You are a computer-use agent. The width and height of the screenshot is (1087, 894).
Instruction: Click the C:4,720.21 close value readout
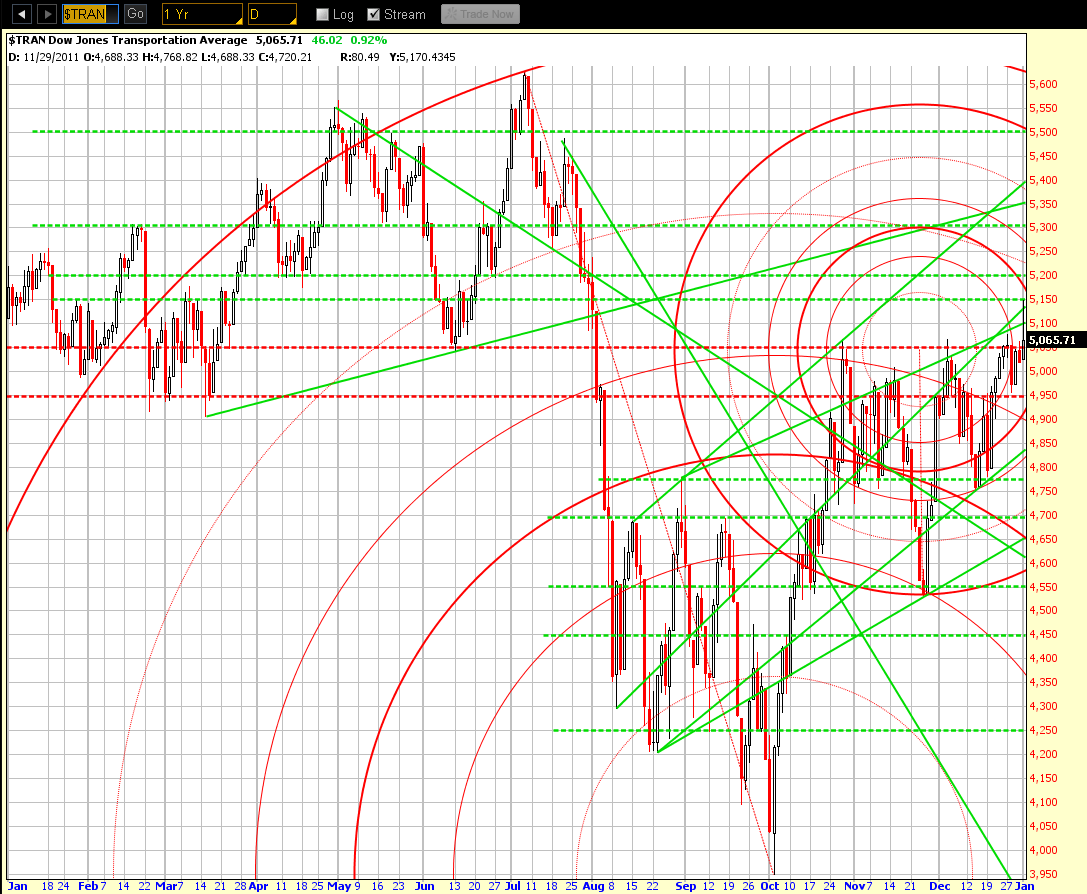click(x=285, y=57)
